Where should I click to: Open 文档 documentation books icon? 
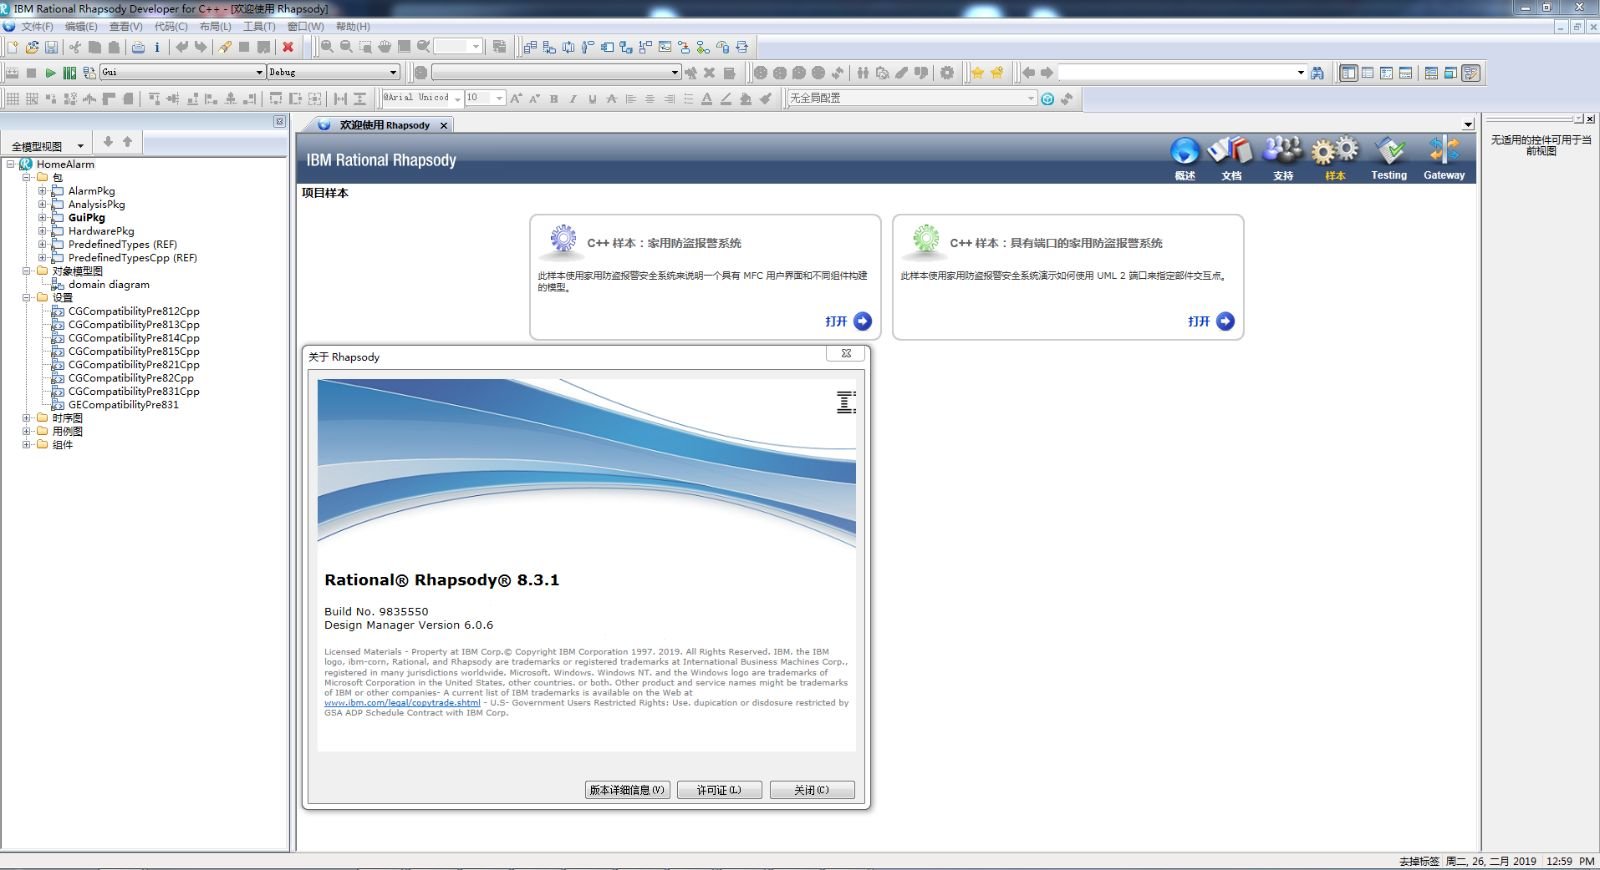point(1231,158)
